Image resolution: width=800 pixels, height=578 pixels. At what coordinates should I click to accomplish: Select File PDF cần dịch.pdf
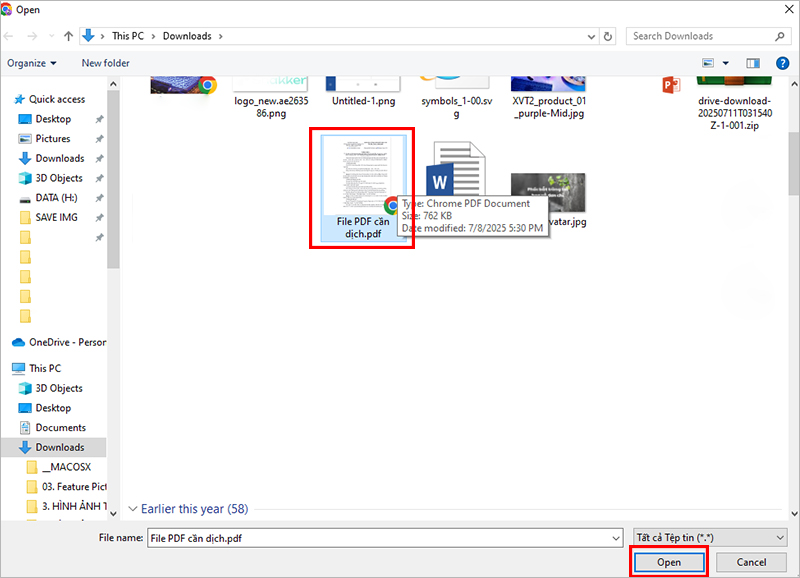(363, 188)
